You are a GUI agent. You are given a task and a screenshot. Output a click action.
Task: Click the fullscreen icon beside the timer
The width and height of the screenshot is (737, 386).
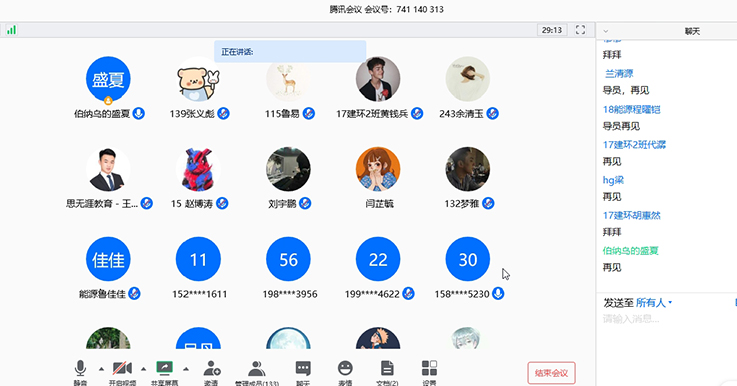580,30
